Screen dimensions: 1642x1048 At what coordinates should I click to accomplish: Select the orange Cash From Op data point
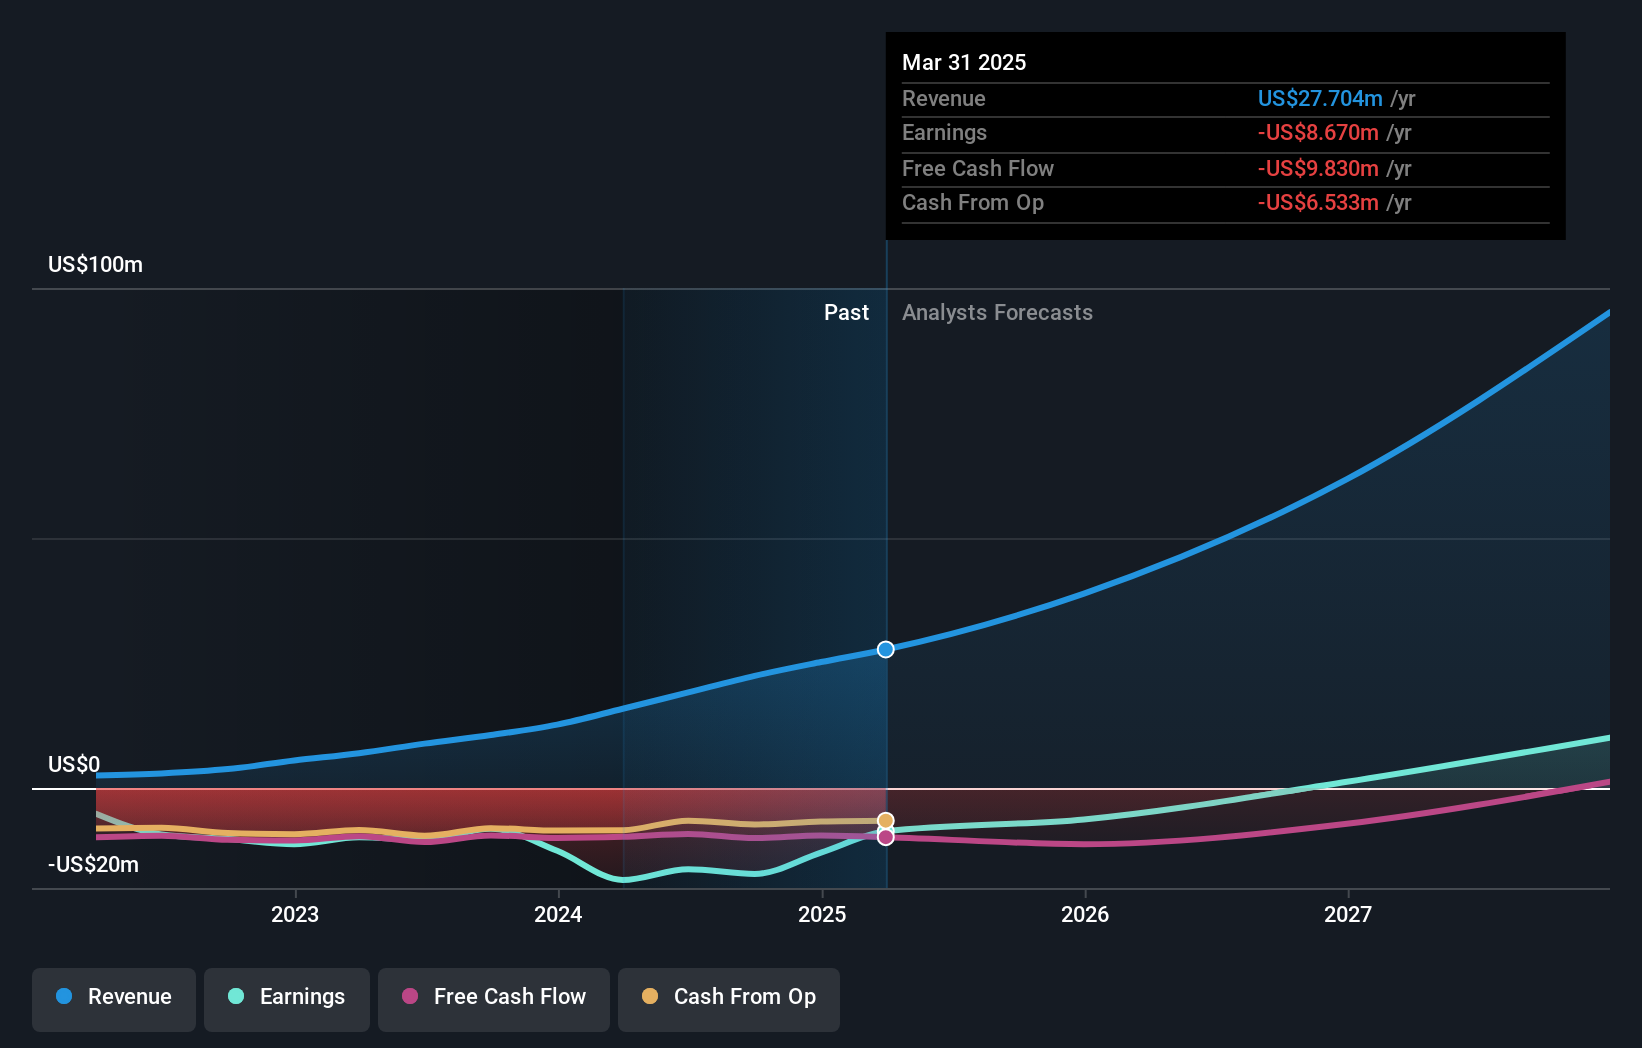[886, 821]
